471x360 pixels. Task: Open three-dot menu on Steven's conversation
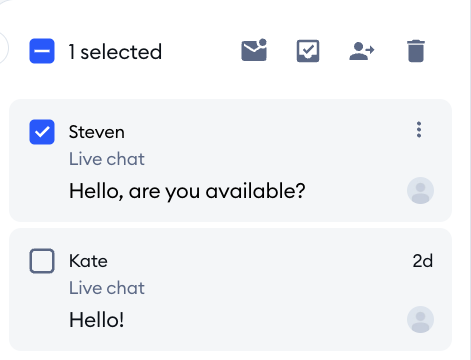click(x=419, y=130)
